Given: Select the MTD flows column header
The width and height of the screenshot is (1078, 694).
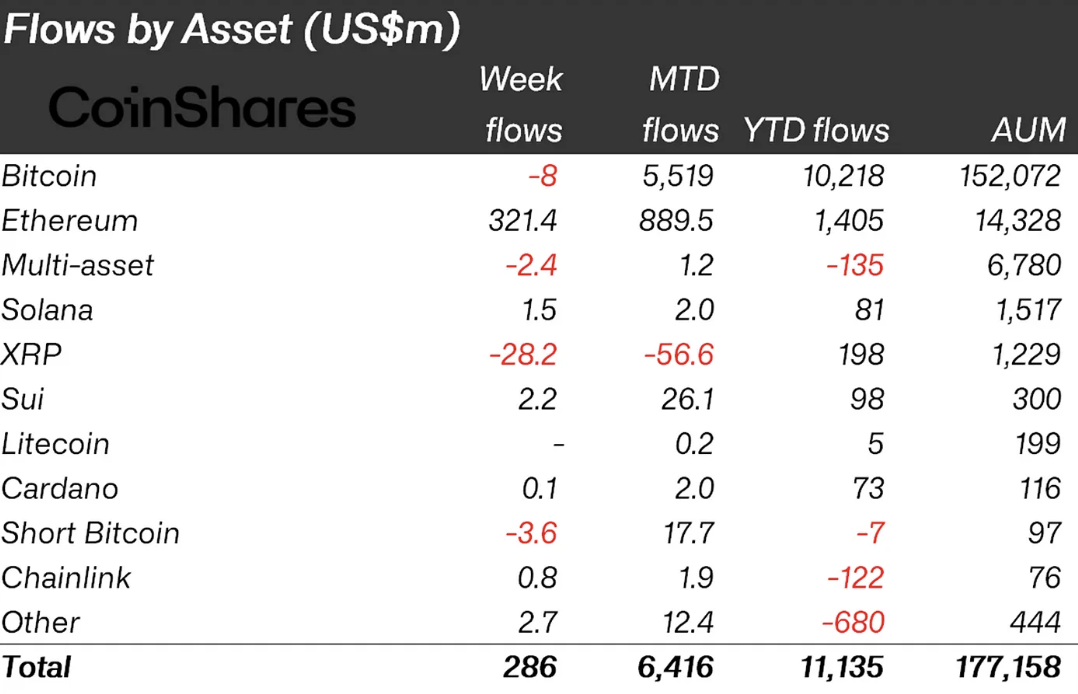Looking at the screenshot, I should pos(680,104).
